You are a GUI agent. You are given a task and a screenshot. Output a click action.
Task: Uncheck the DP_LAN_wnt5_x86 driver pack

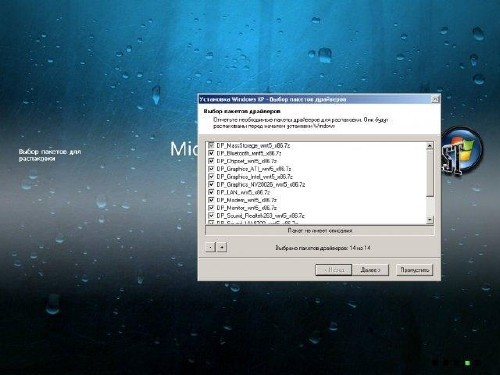pyautogui.click(x=211, y=192)
